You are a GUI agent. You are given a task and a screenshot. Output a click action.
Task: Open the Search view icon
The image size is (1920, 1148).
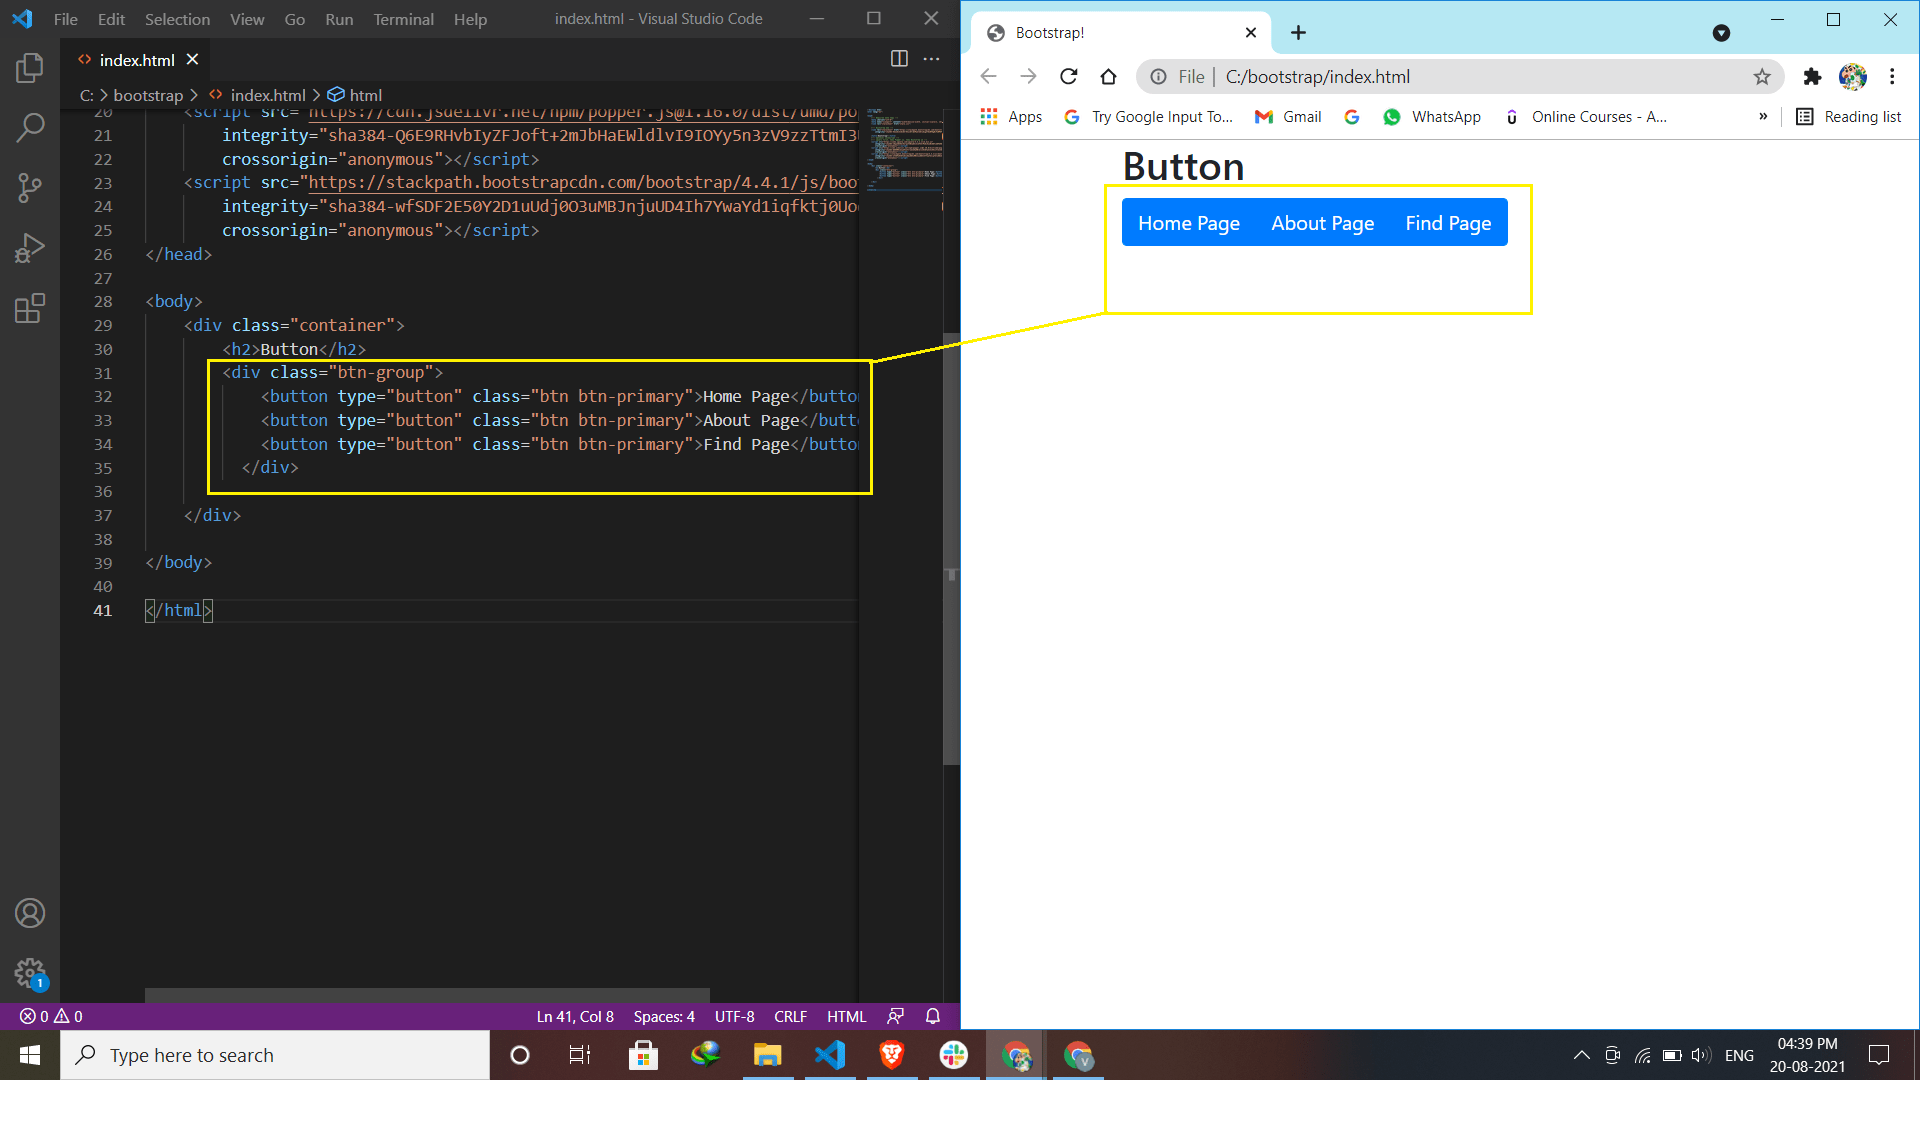click(30, 127)
